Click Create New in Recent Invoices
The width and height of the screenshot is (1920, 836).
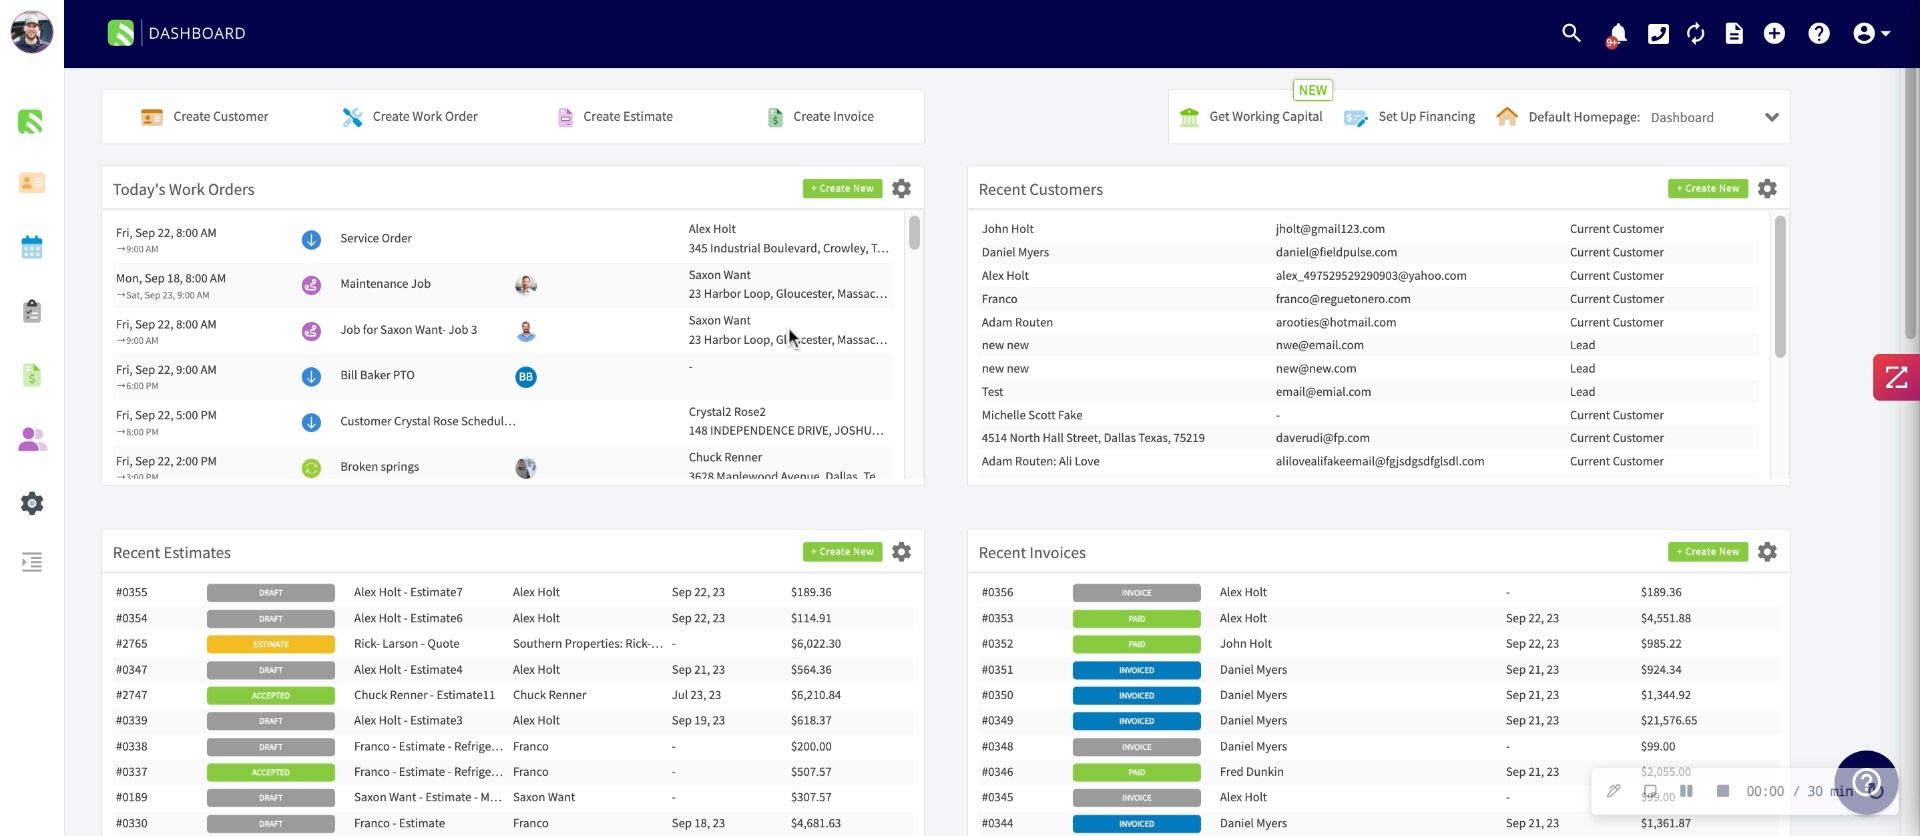point(1707,552)
